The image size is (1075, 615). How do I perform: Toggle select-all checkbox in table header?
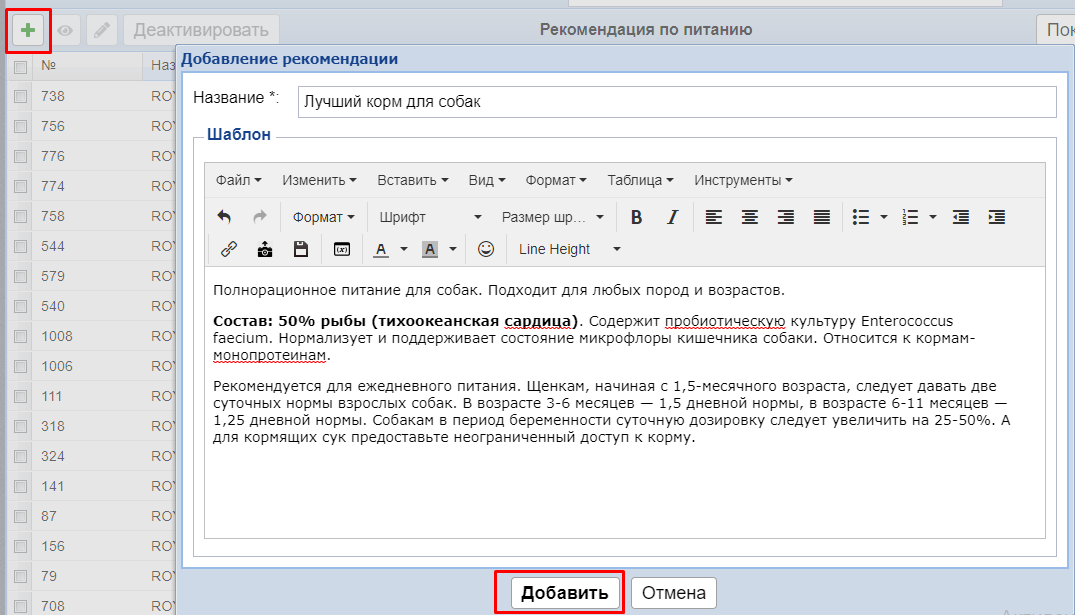point(20,67)
